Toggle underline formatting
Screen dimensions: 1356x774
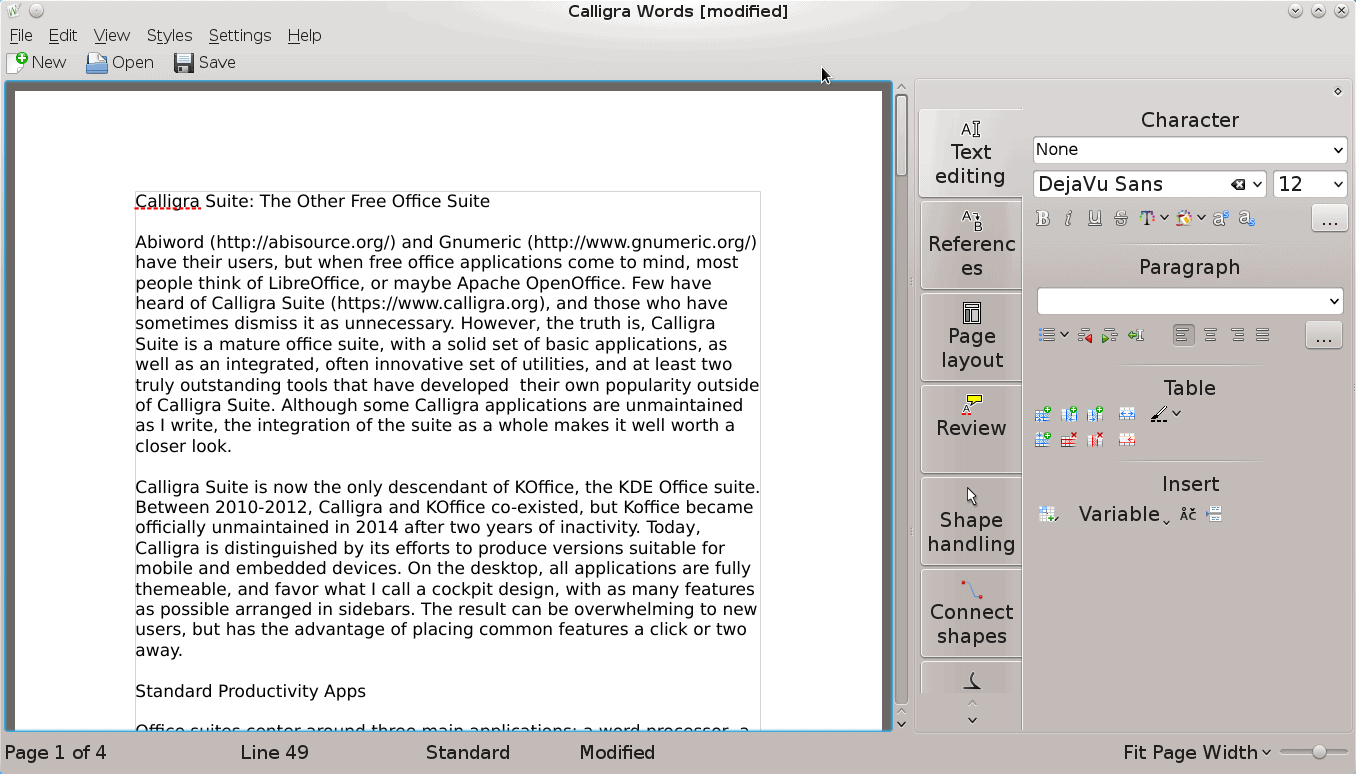[x=1094, y=218]
